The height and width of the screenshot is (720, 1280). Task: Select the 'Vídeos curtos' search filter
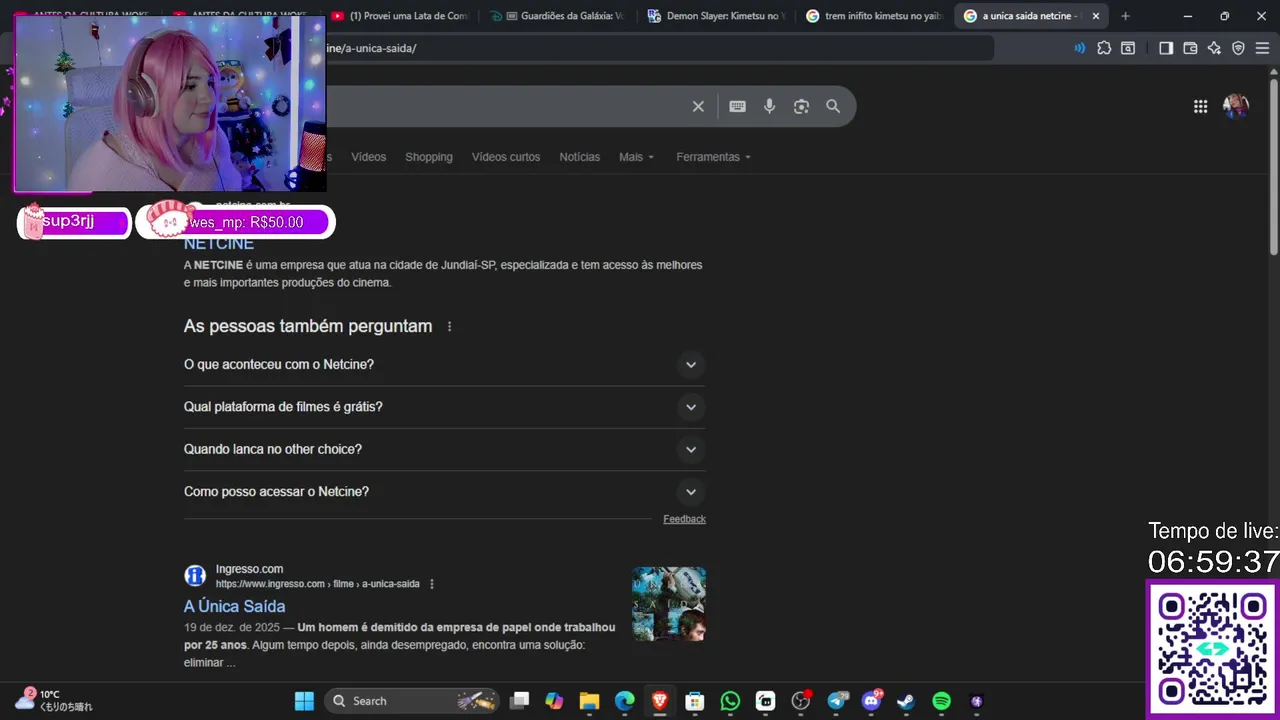coord(506,157)
